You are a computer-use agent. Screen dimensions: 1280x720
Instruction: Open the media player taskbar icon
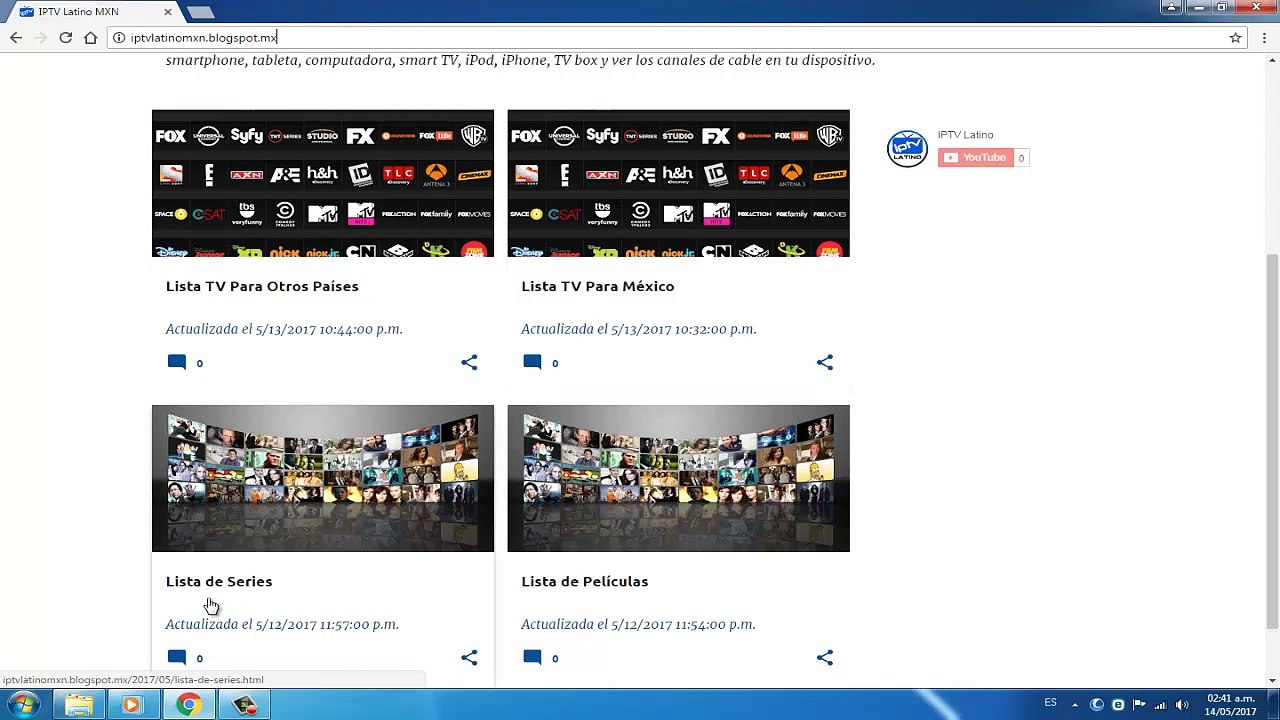[131, 705]
